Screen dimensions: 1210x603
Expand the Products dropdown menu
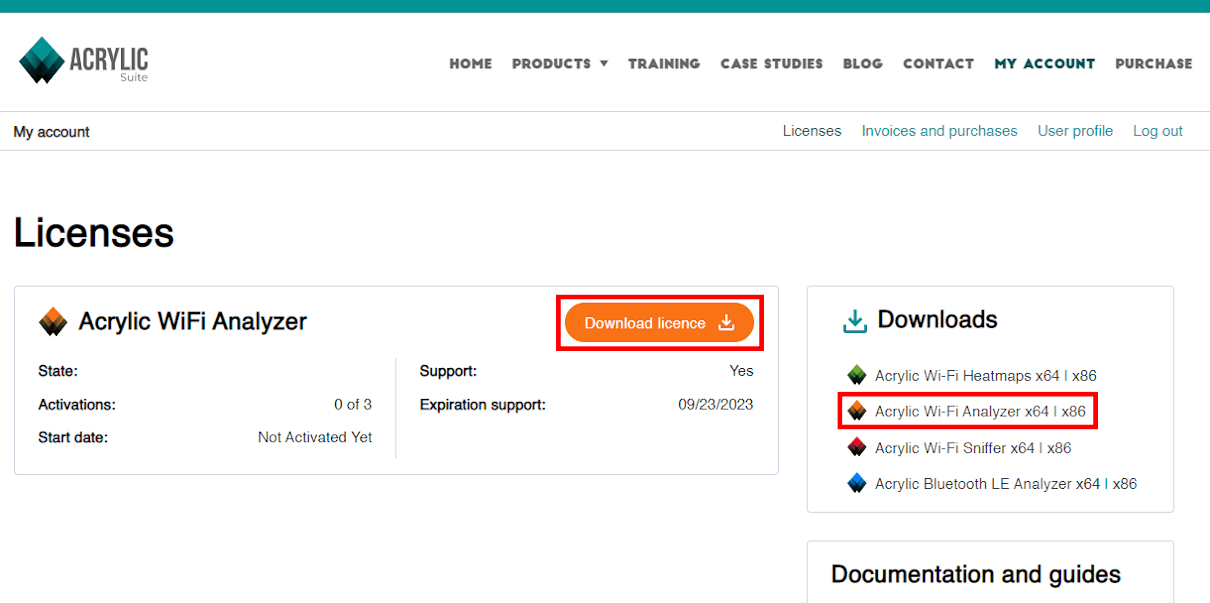[x=560, y=63]
